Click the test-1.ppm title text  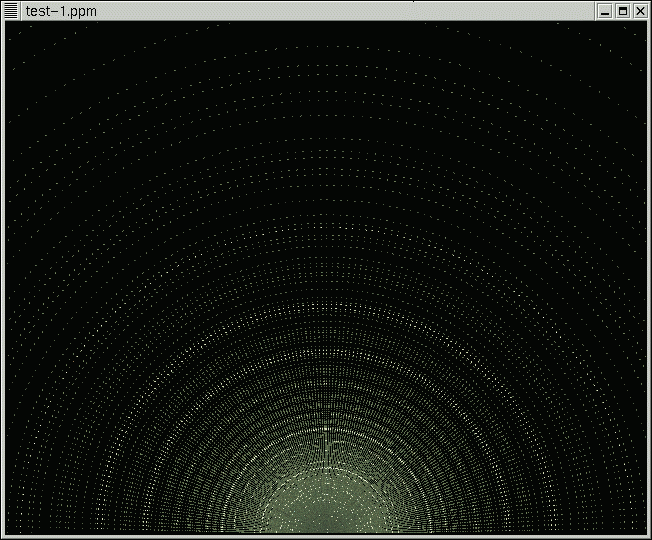click(61, 11)
